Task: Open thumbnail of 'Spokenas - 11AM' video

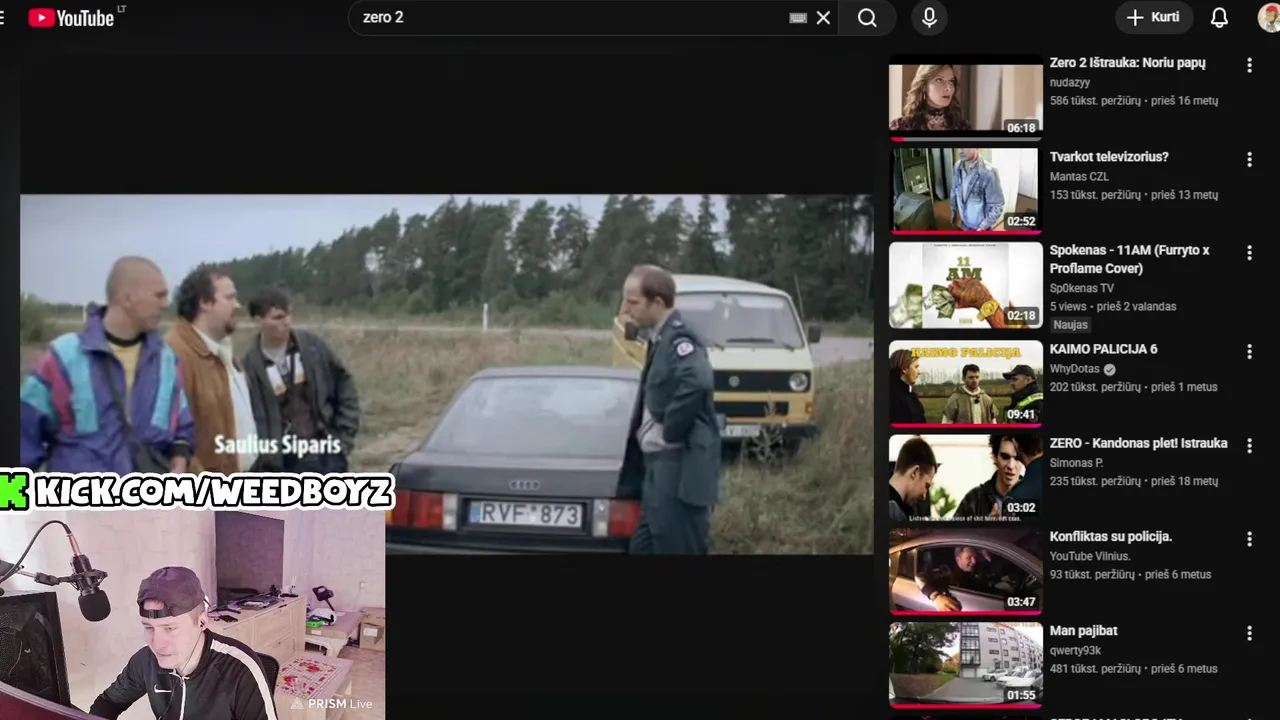Action: (x=965, y=284)
